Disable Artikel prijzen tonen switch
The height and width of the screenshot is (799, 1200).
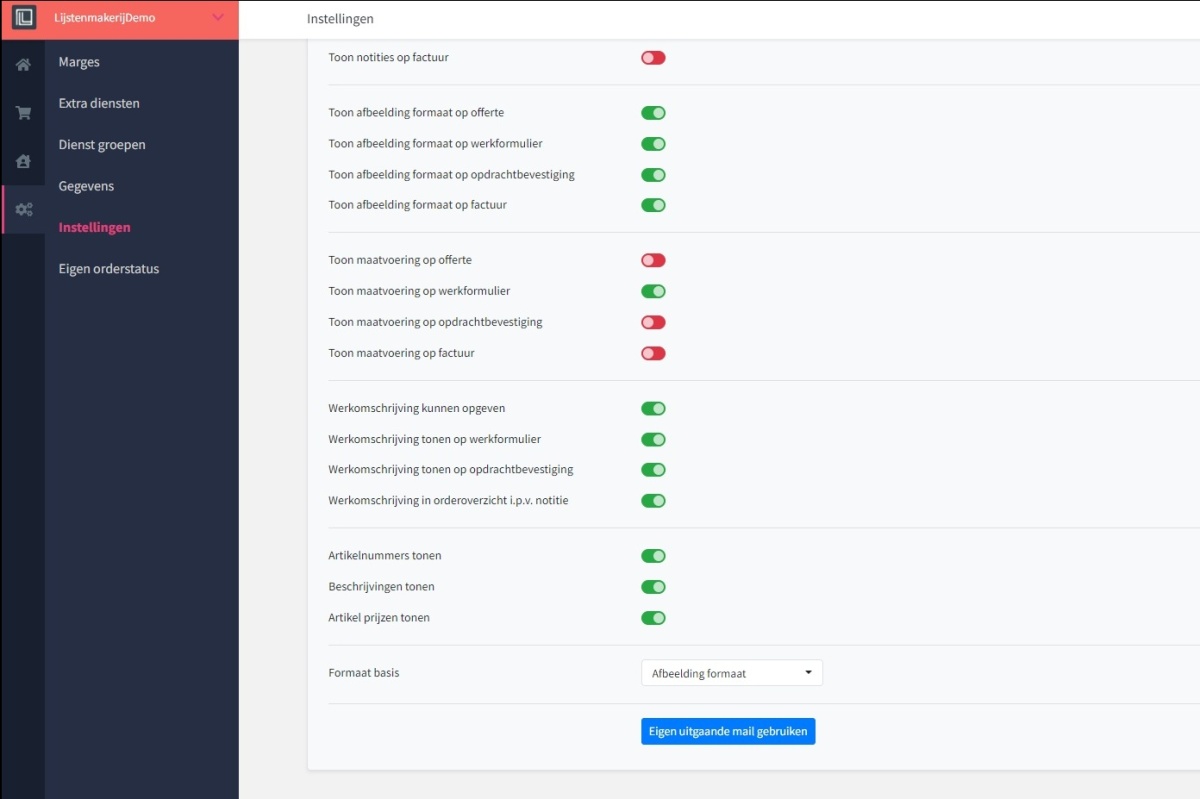click(x=653, y=617)
